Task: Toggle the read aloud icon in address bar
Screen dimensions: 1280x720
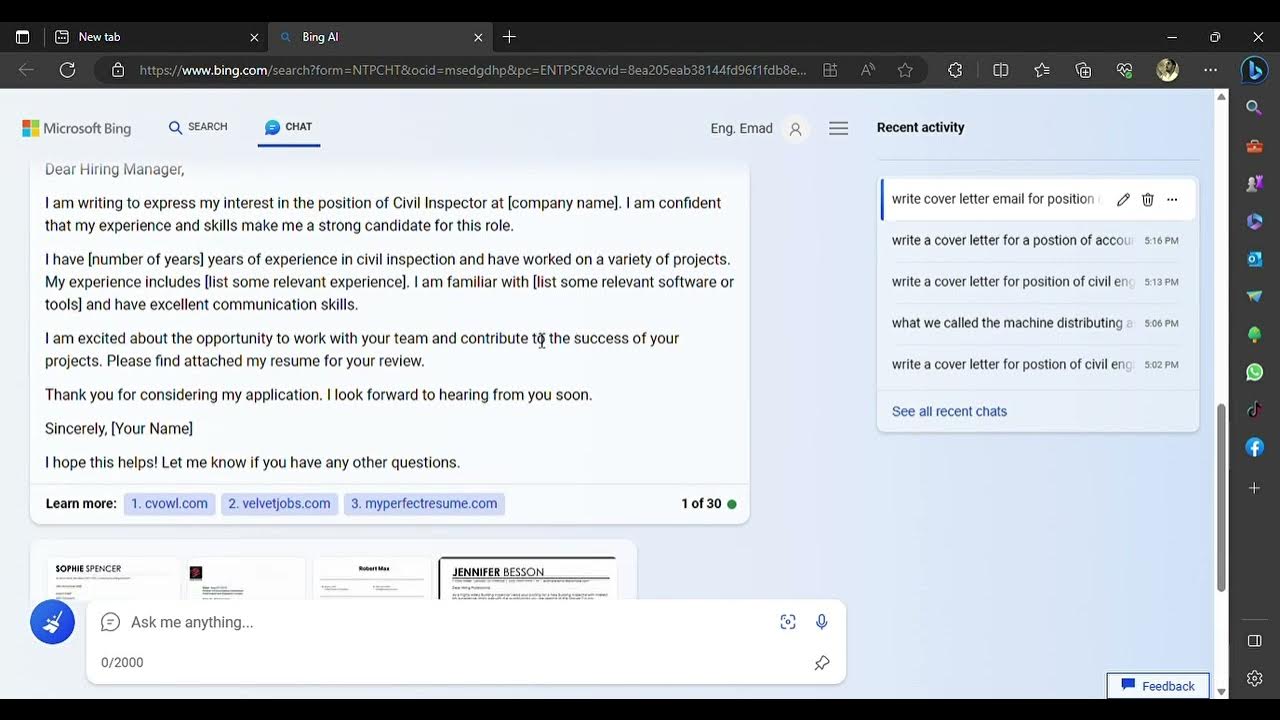Action: pos(867,70)
